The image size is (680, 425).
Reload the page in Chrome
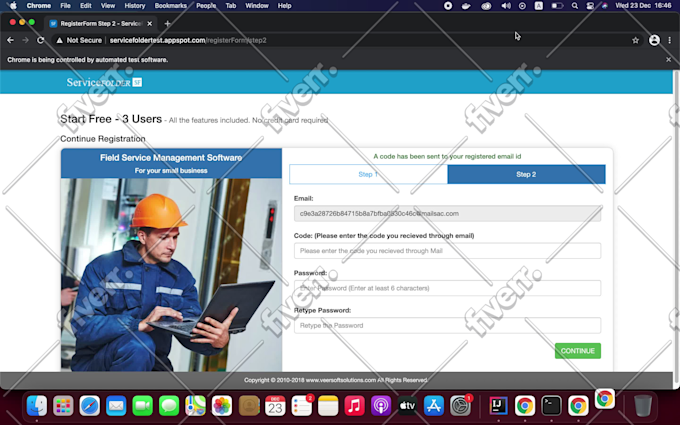click(40, 40)
